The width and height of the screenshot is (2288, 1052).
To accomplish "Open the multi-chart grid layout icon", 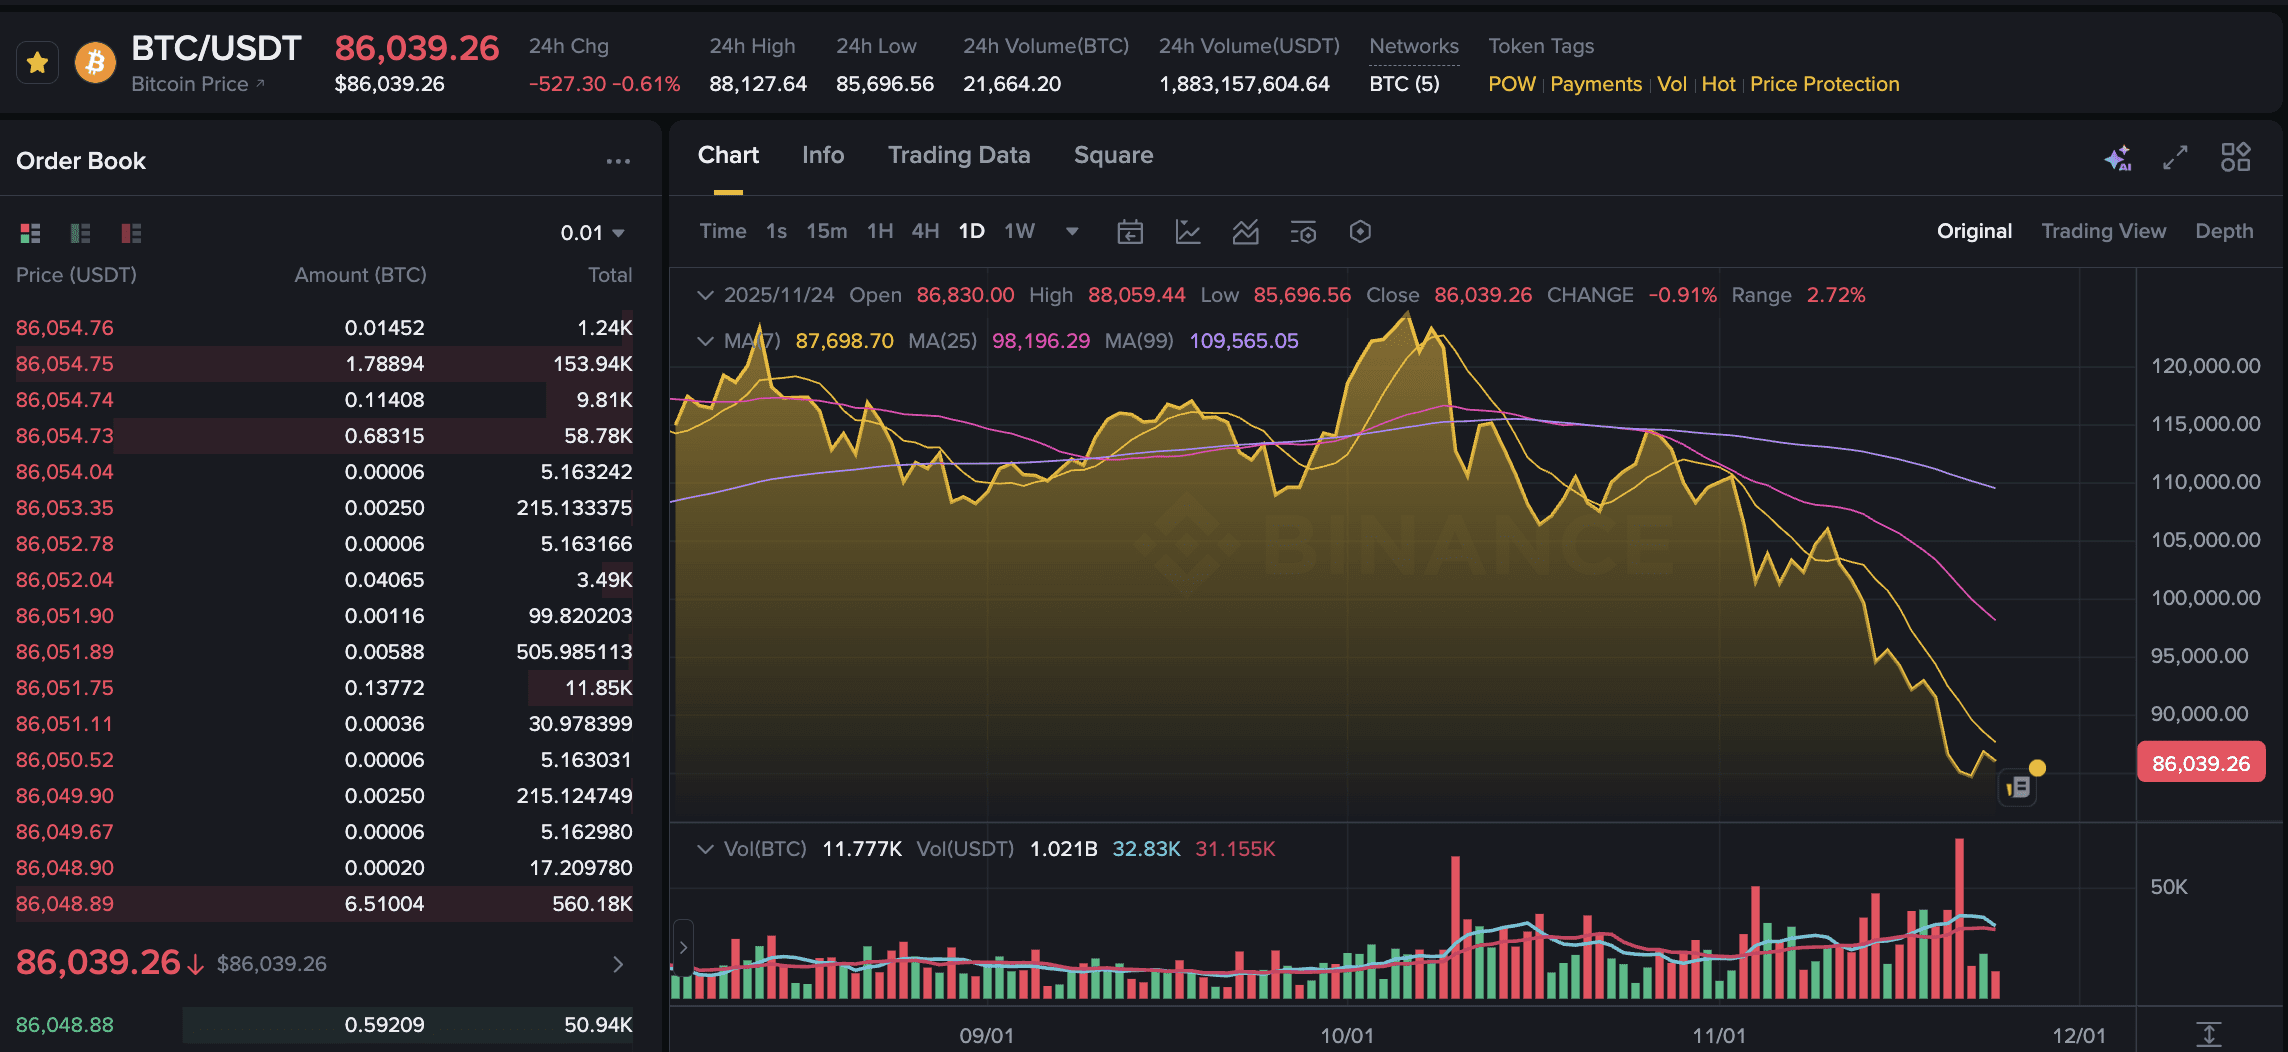I will pos(2235,158).
